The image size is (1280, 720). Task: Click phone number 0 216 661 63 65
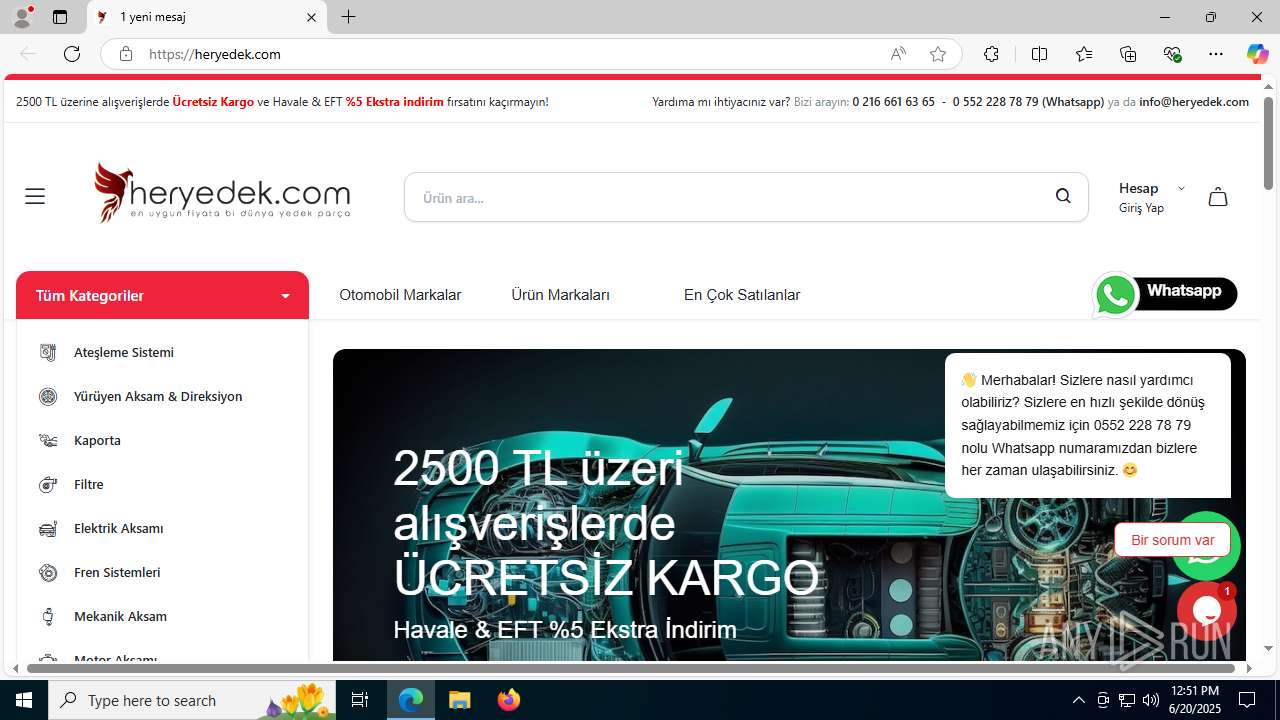(x=893, y=101)
